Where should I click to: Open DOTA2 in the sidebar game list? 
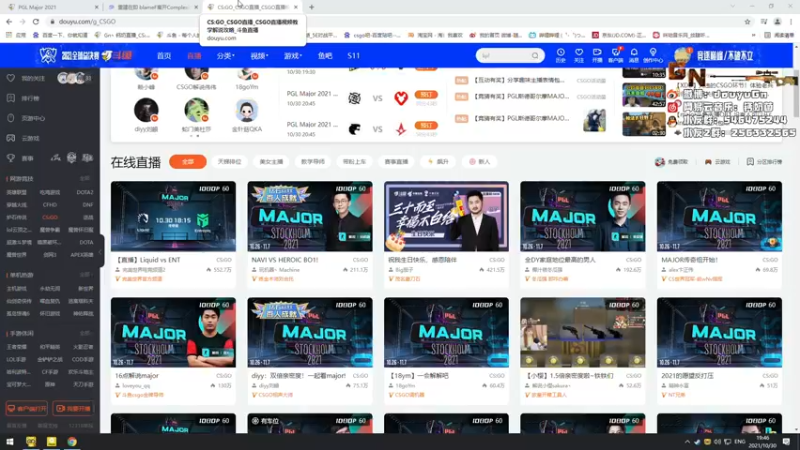pos(85,192)
